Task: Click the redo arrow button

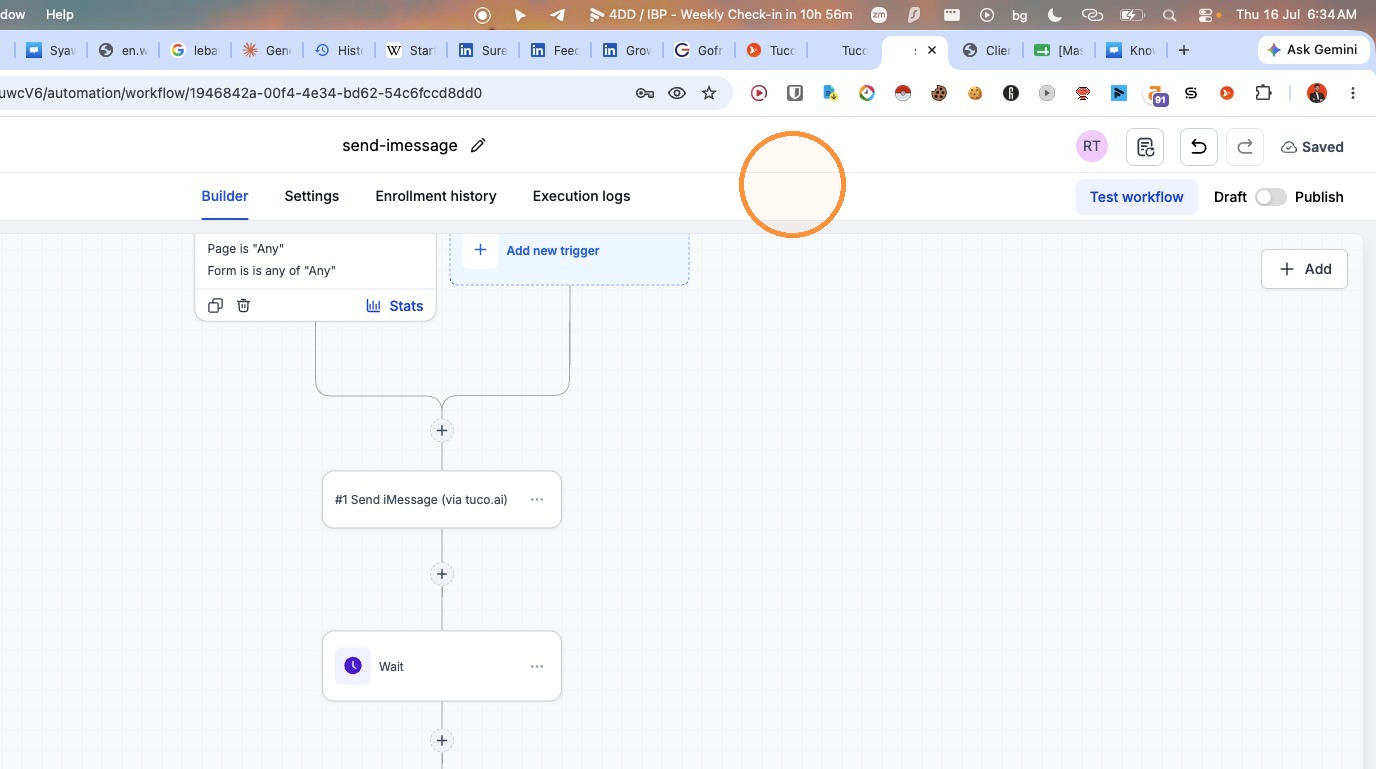Action: tap(1245, 147)
